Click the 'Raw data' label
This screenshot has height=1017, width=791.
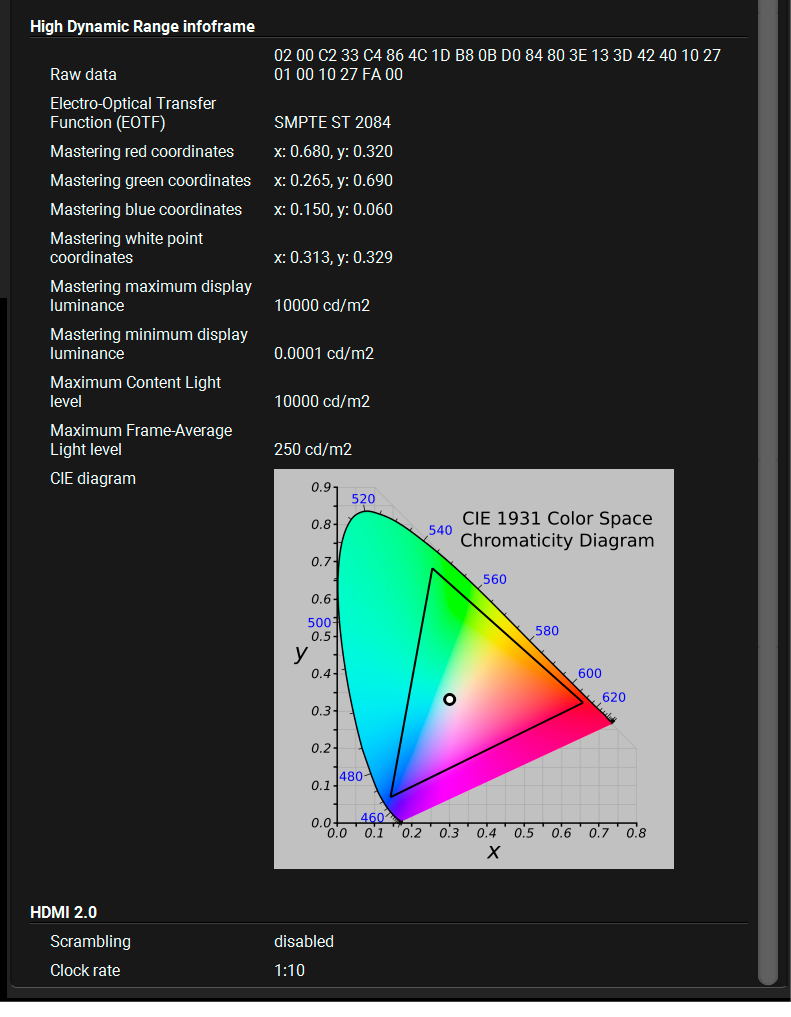coord(83,75)
